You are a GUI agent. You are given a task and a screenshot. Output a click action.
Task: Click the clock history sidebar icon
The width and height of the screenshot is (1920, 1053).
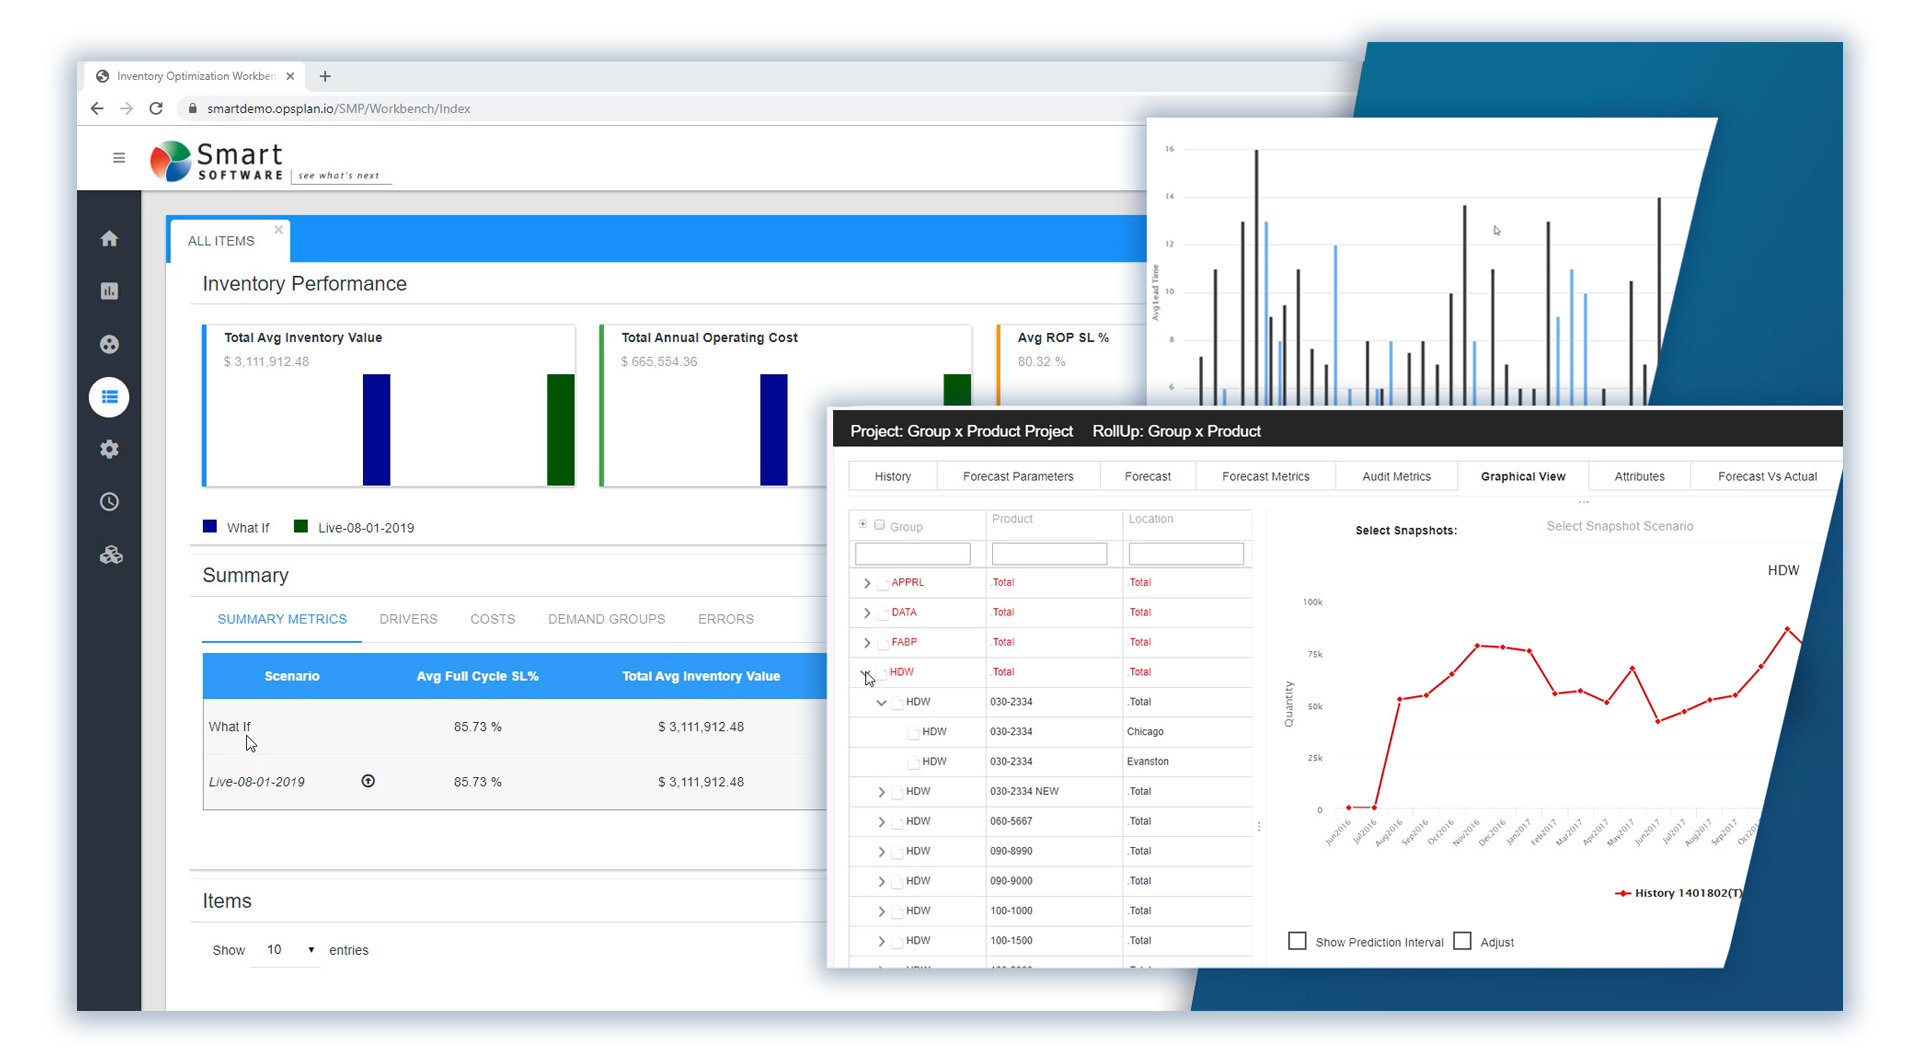point(109,502)
